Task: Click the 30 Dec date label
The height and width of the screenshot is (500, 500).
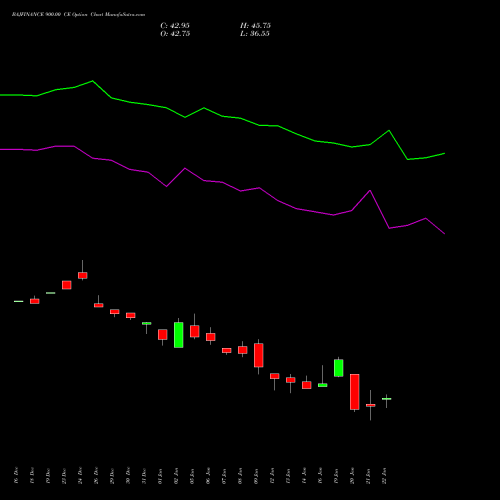Action: [128, 476]
